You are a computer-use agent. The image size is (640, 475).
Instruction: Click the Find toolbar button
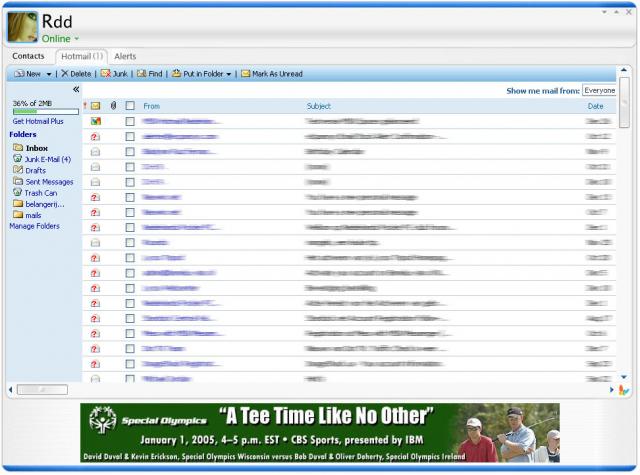click(149, 74)
